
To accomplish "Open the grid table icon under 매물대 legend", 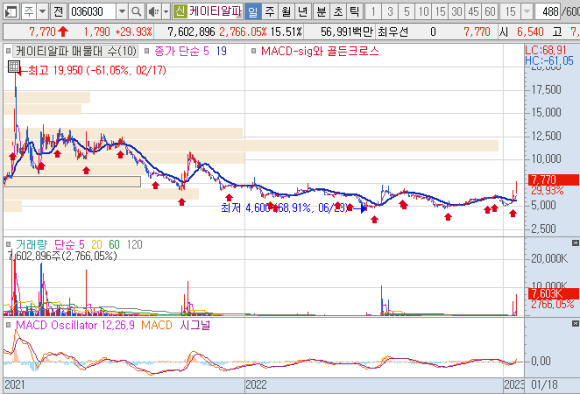I will pyautogui.click(x=14, y=67).
